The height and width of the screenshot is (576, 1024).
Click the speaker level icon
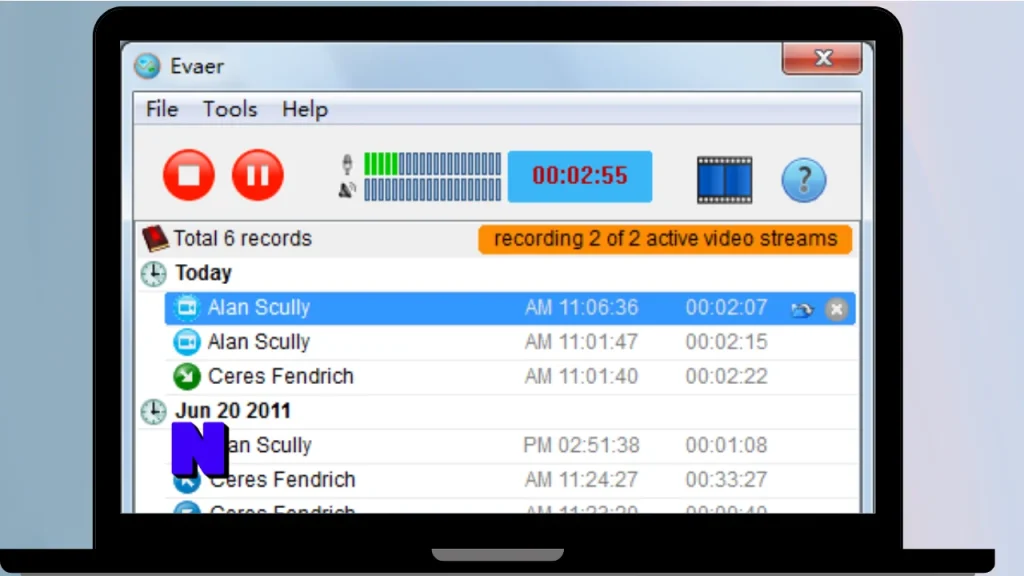(347, 190)
